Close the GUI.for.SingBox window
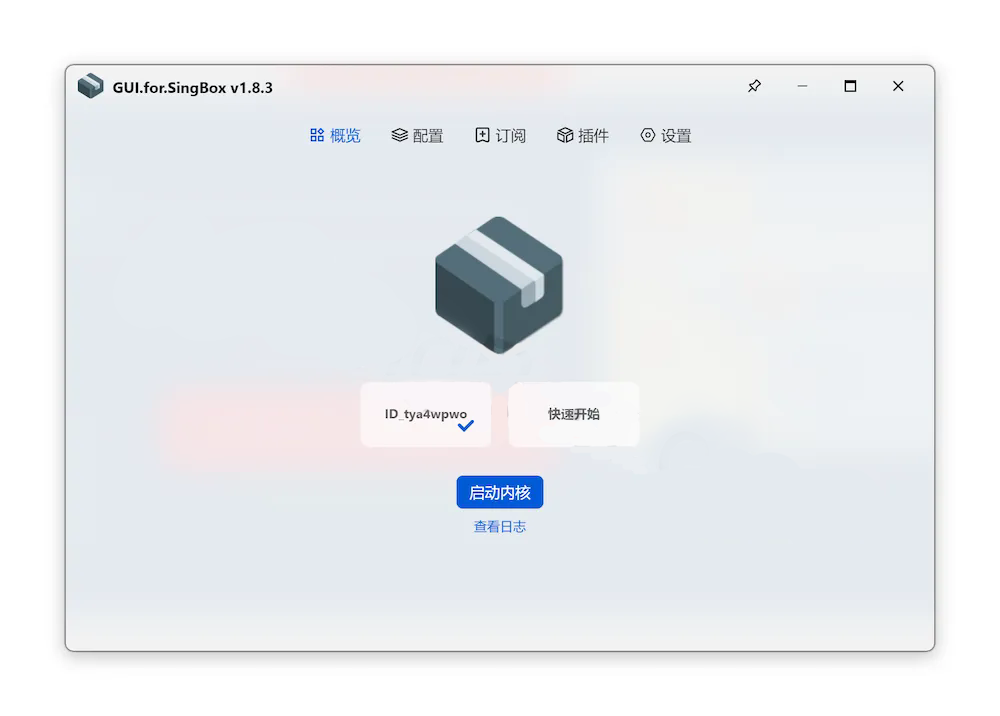The image size is (1000, 716). (898, 86)
